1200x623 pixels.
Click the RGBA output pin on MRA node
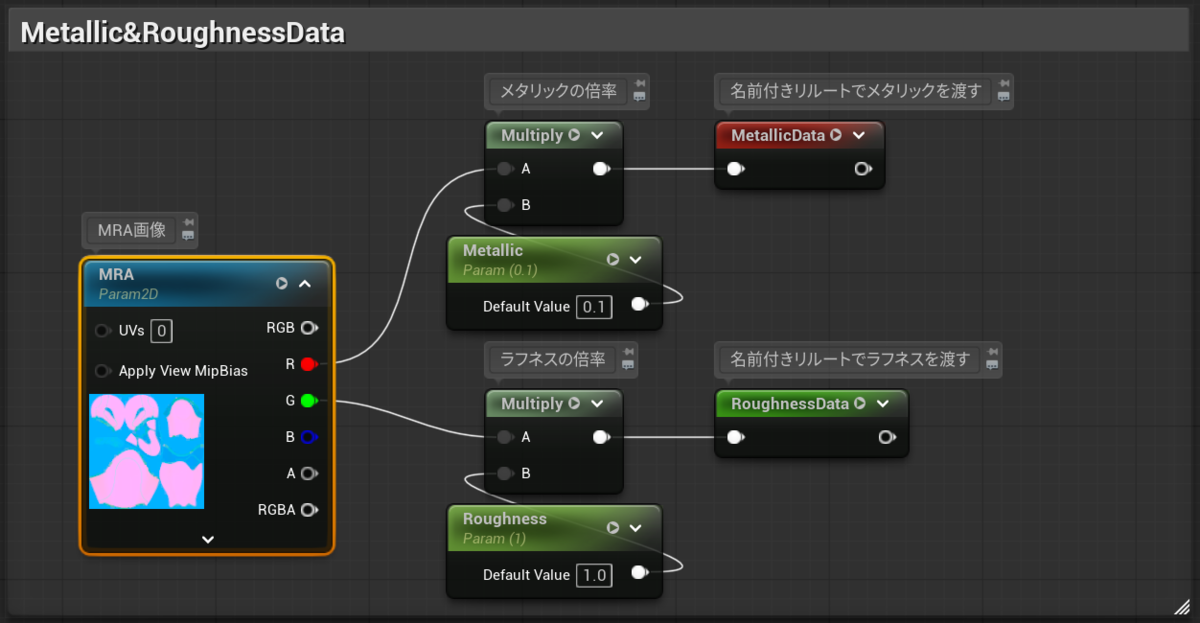pyautogui.click(x=309, y=510)
